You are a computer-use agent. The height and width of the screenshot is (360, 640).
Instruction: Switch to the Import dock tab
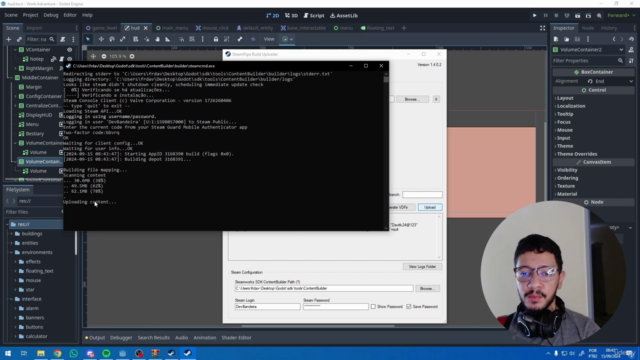point(34,28)
